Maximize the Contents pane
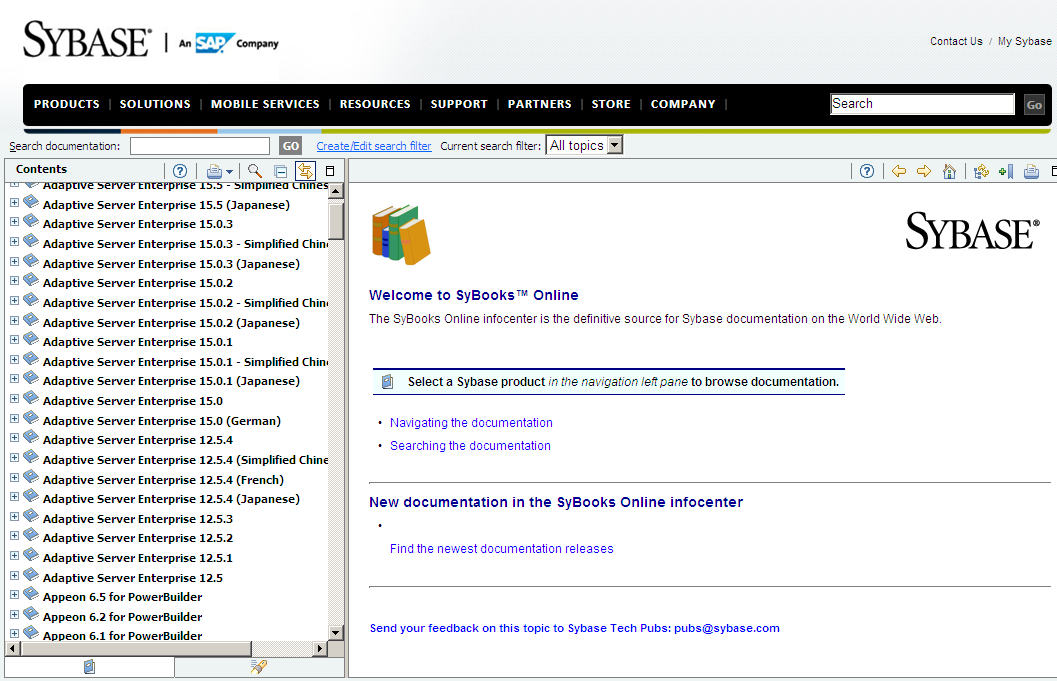The height and width of the screenshot is (681, 1057). click(x=330, y=171)
